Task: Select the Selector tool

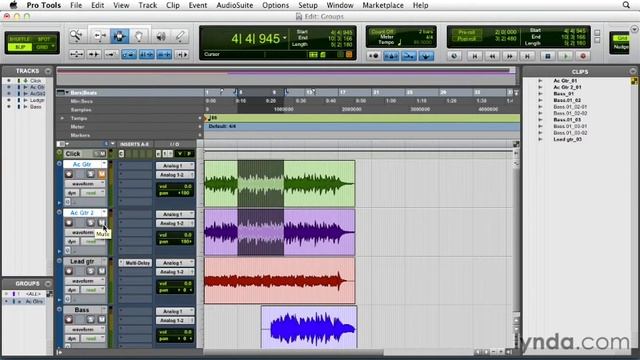Action: (x=119, y=36)
